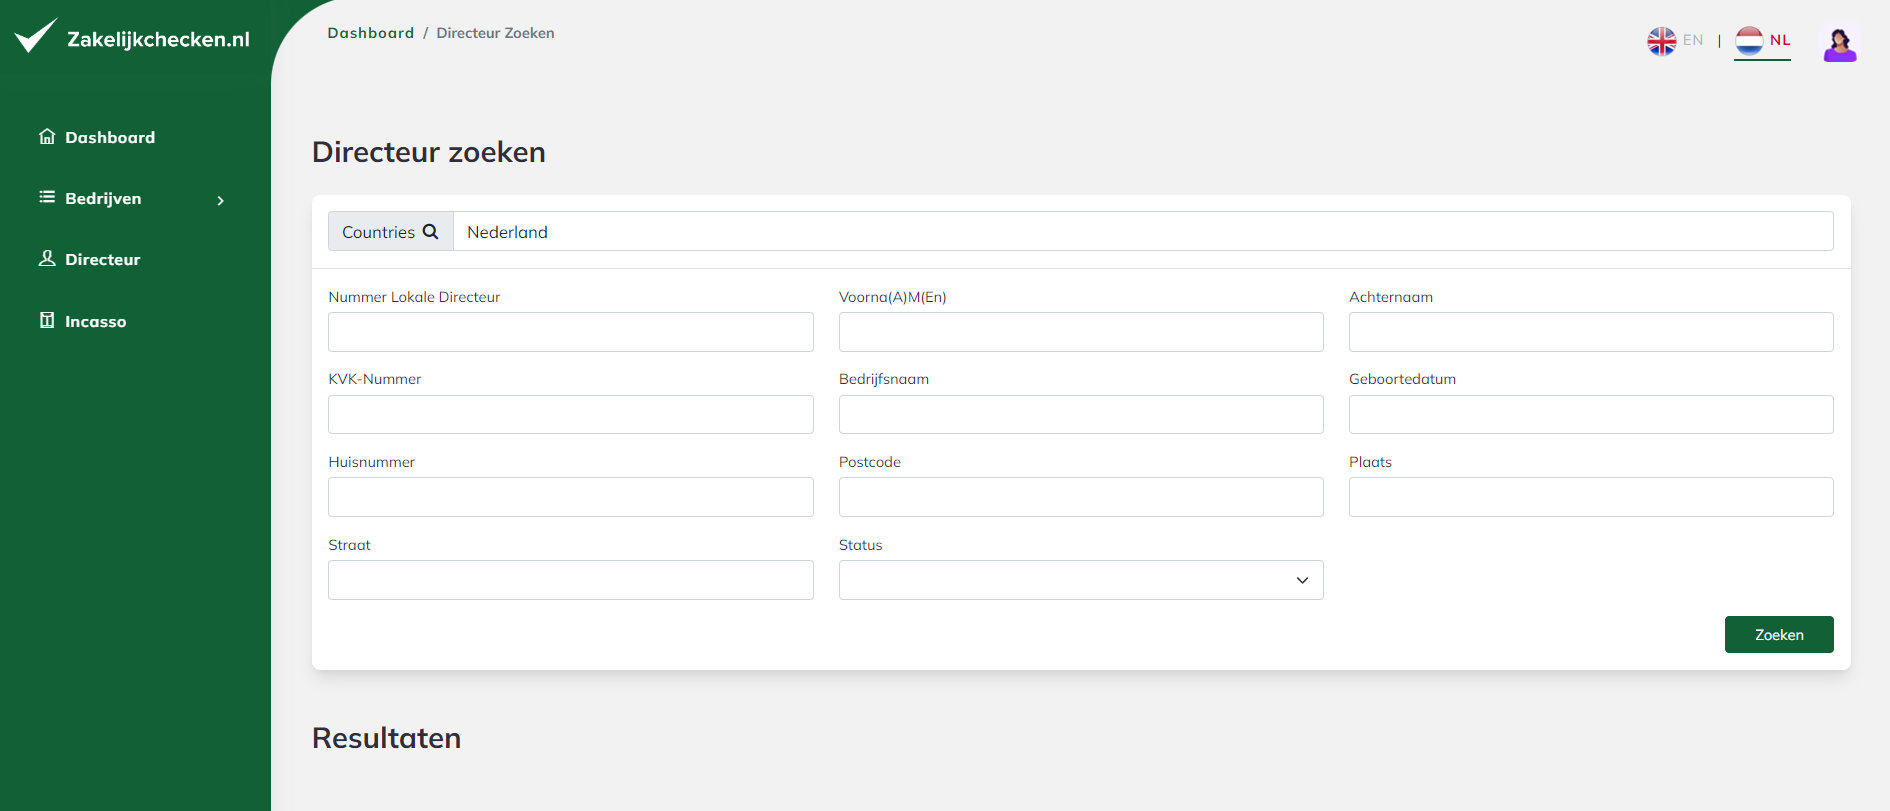Expand the Bedrijven submenu chevron

221,200
